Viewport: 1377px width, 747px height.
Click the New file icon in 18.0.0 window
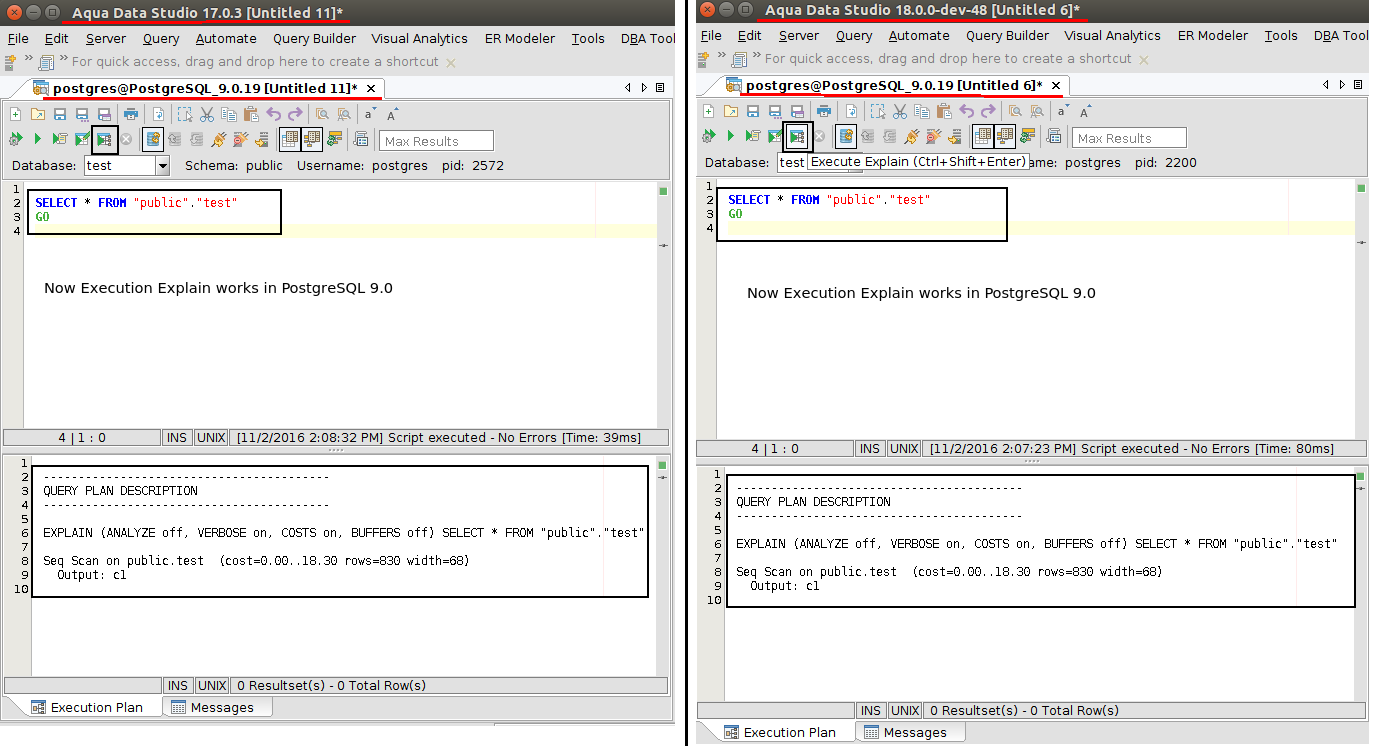coord(709,111)
